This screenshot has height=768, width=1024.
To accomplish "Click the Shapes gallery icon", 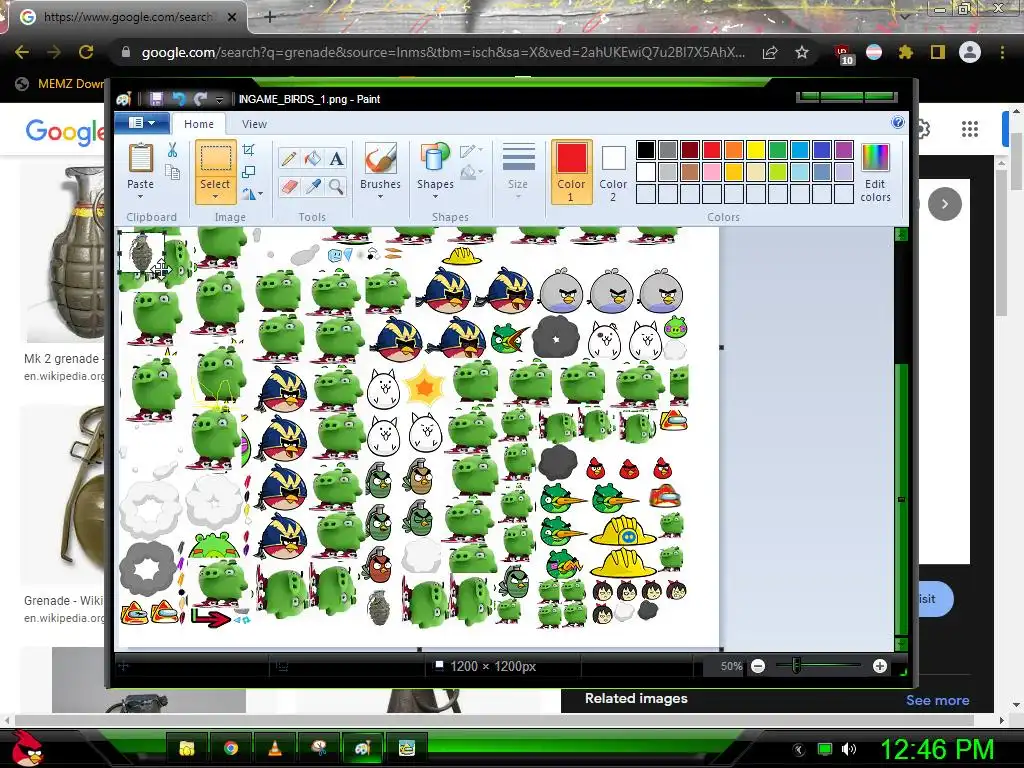I will pos(435,159).
